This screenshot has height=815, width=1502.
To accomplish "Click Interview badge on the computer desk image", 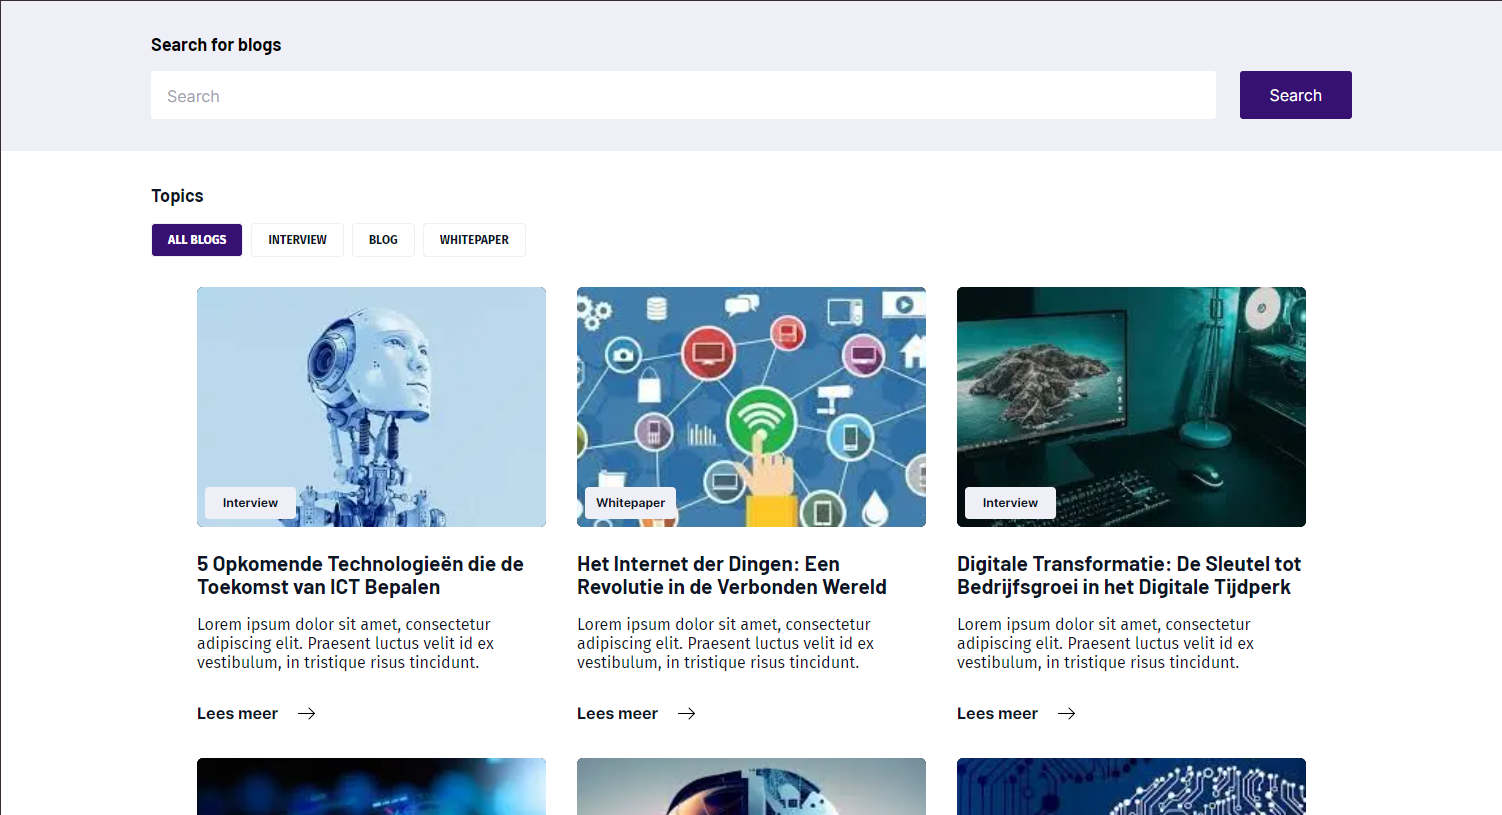I will (x=1010, y=503).
